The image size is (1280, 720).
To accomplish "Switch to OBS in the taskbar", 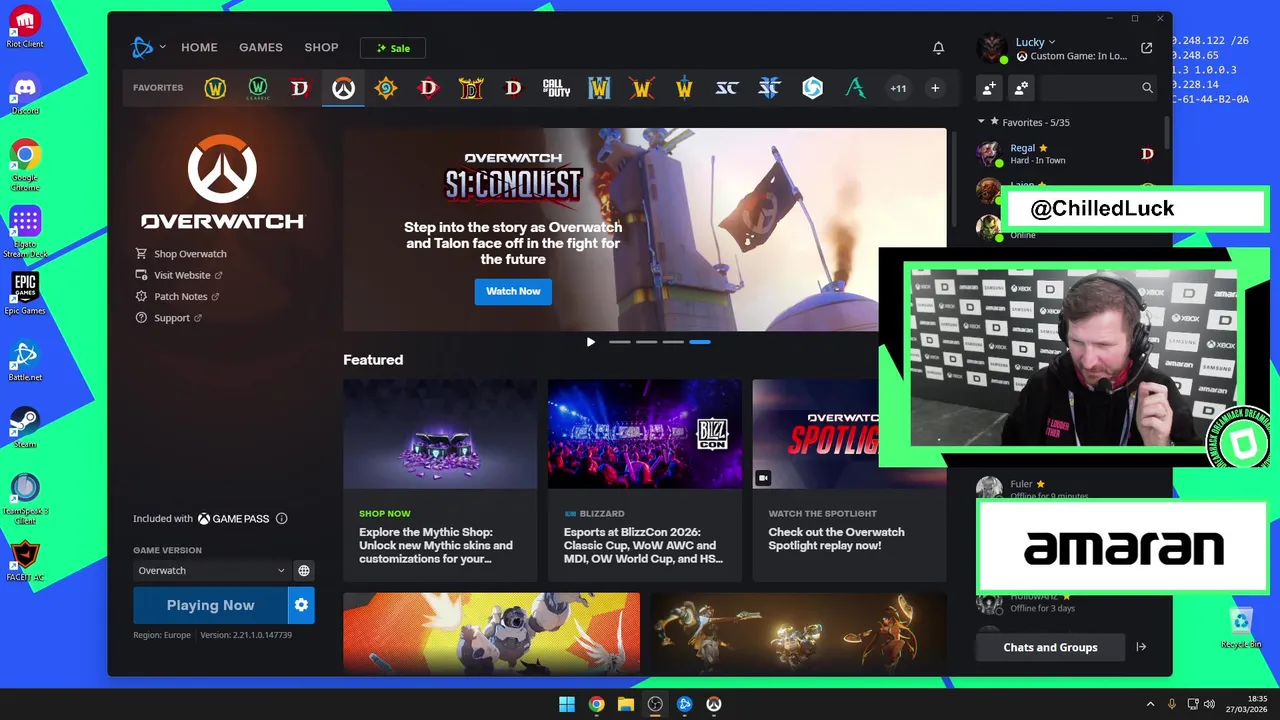I will (655, 704).
